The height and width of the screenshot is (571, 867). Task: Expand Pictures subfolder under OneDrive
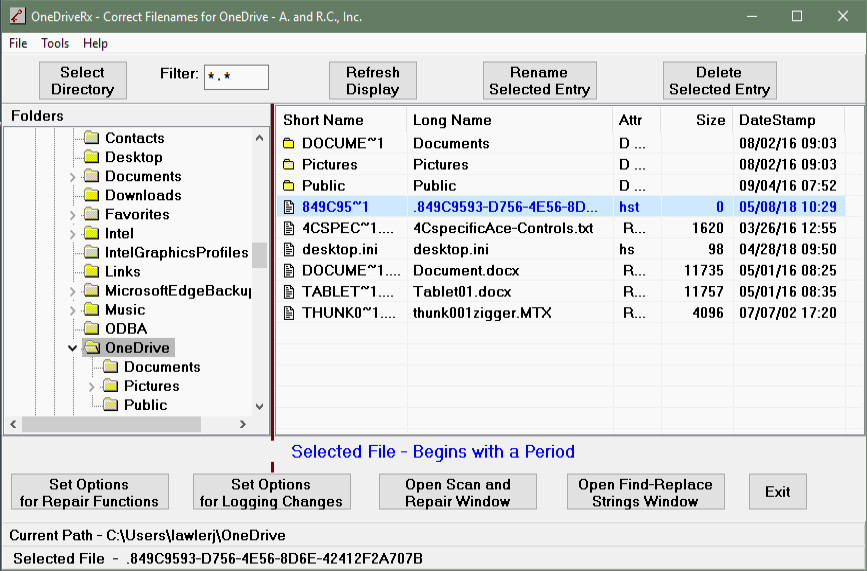pyautogui.click(x=92, y=386)
